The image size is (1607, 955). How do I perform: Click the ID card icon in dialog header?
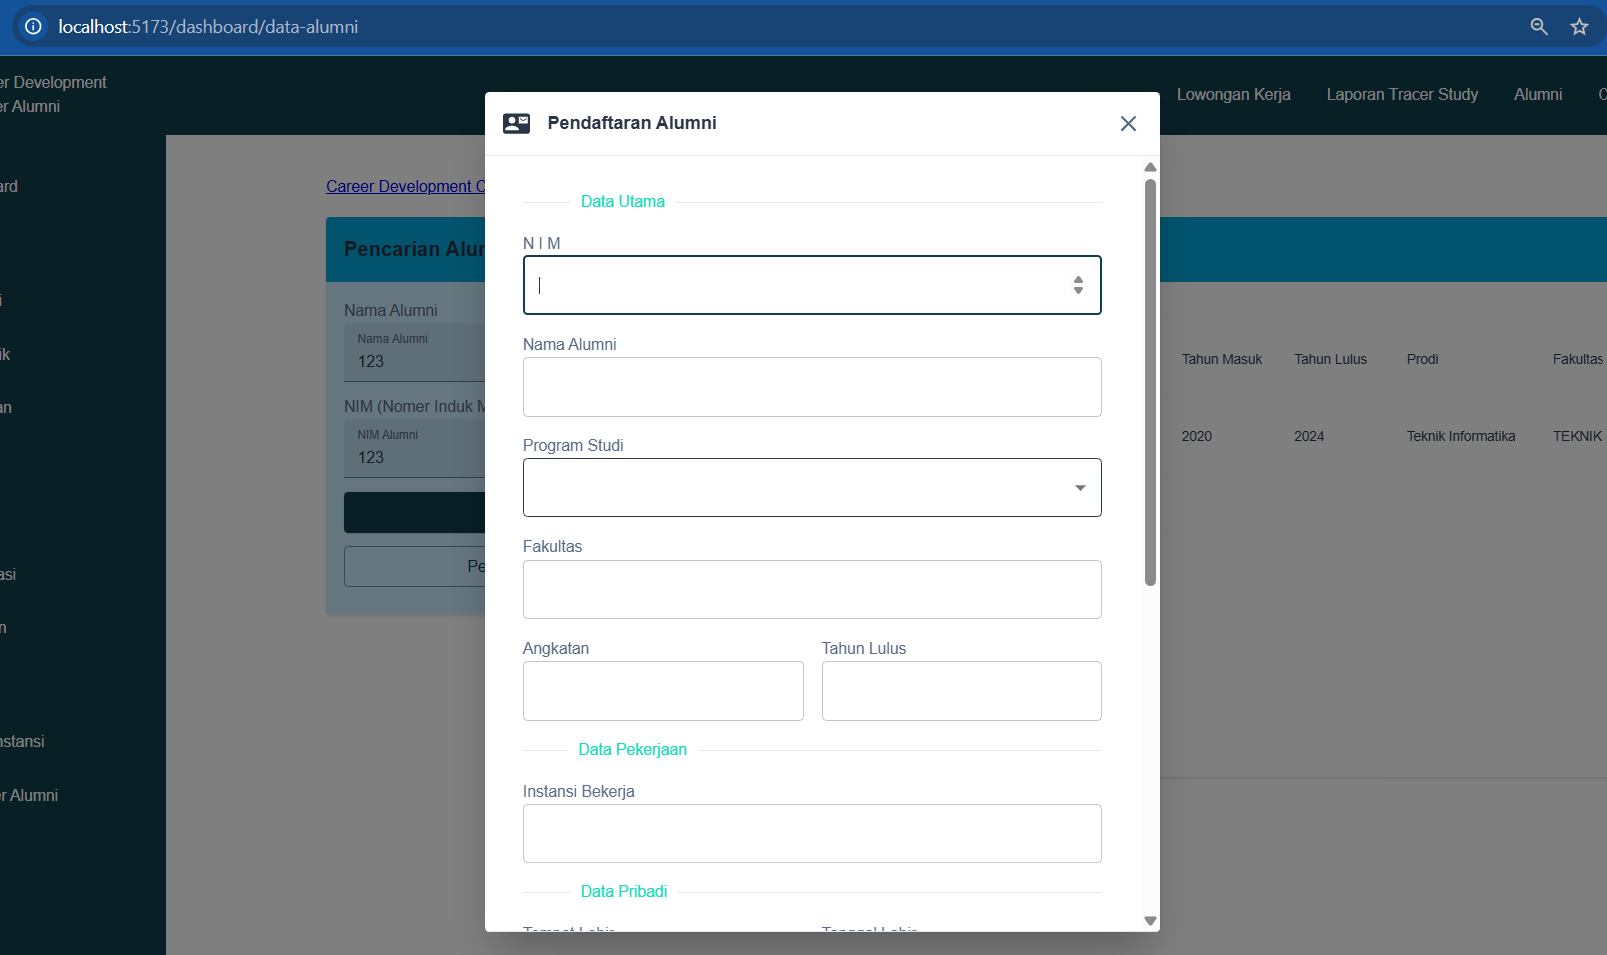click(x=516, y=123)
